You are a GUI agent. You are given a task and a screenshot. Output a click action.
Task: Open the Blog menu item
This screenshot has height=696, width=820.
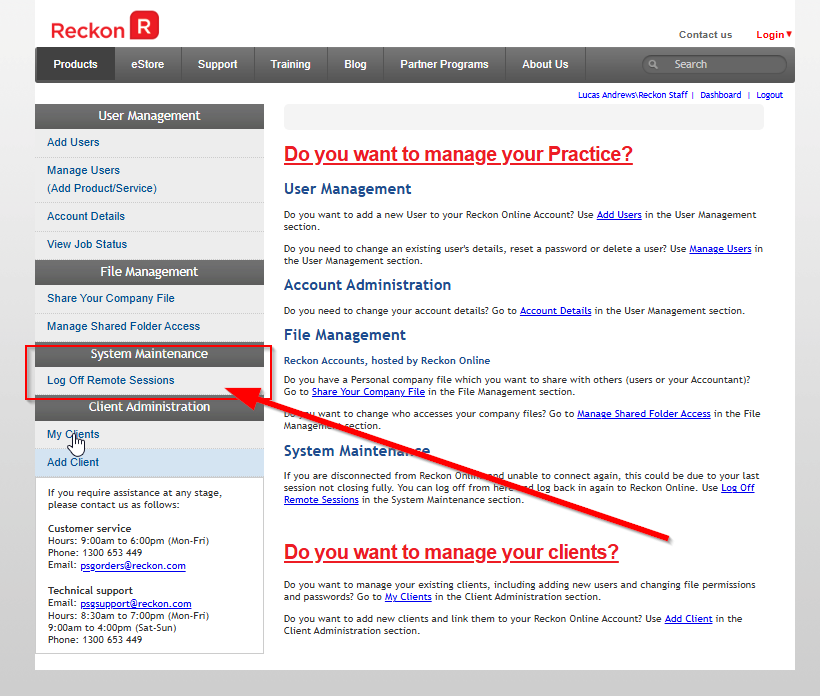click(x=355, y=64)
